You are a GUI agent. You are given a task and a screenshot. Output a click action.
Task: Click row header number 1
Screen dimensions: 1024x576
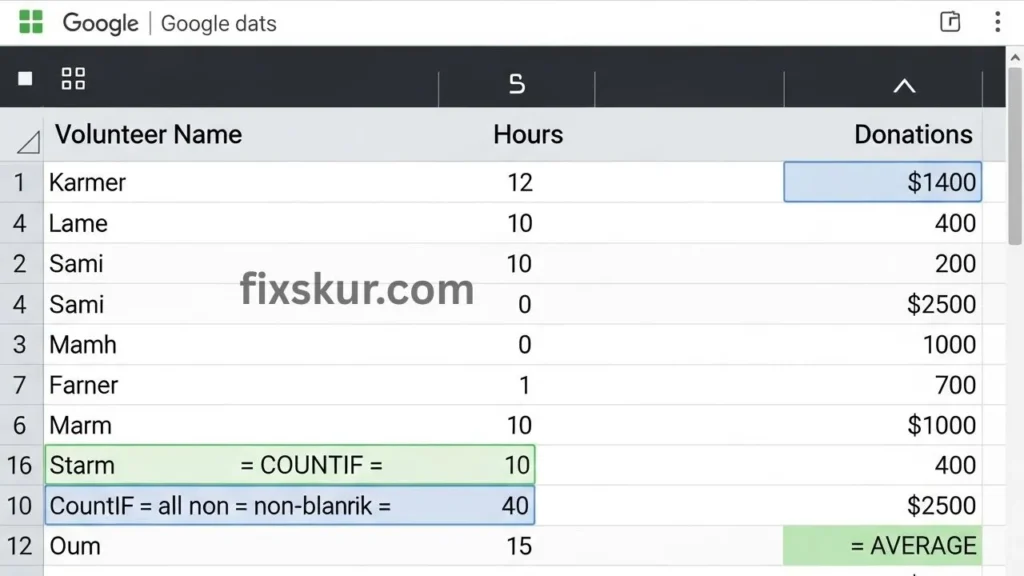click(20, 183)
